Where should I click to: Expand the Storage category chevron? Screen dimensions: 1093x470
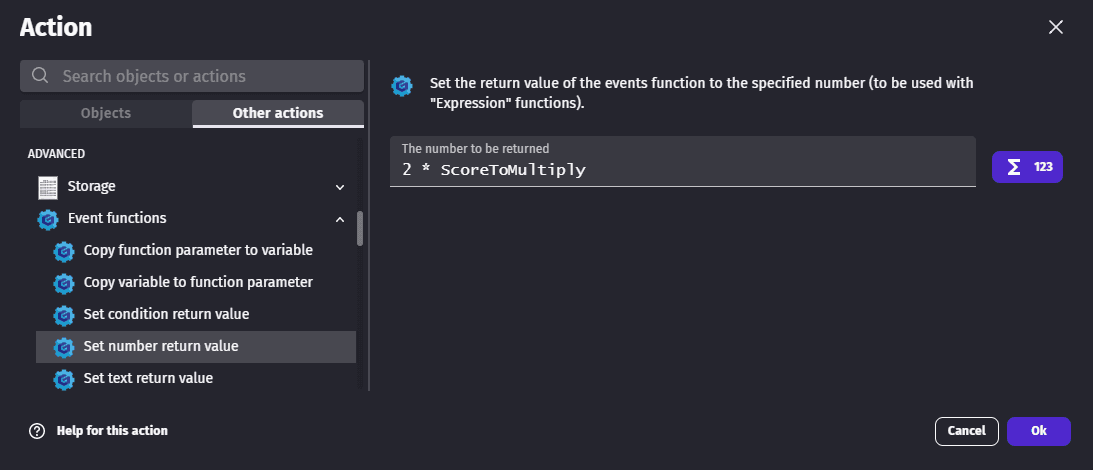(x=340, y=187)
